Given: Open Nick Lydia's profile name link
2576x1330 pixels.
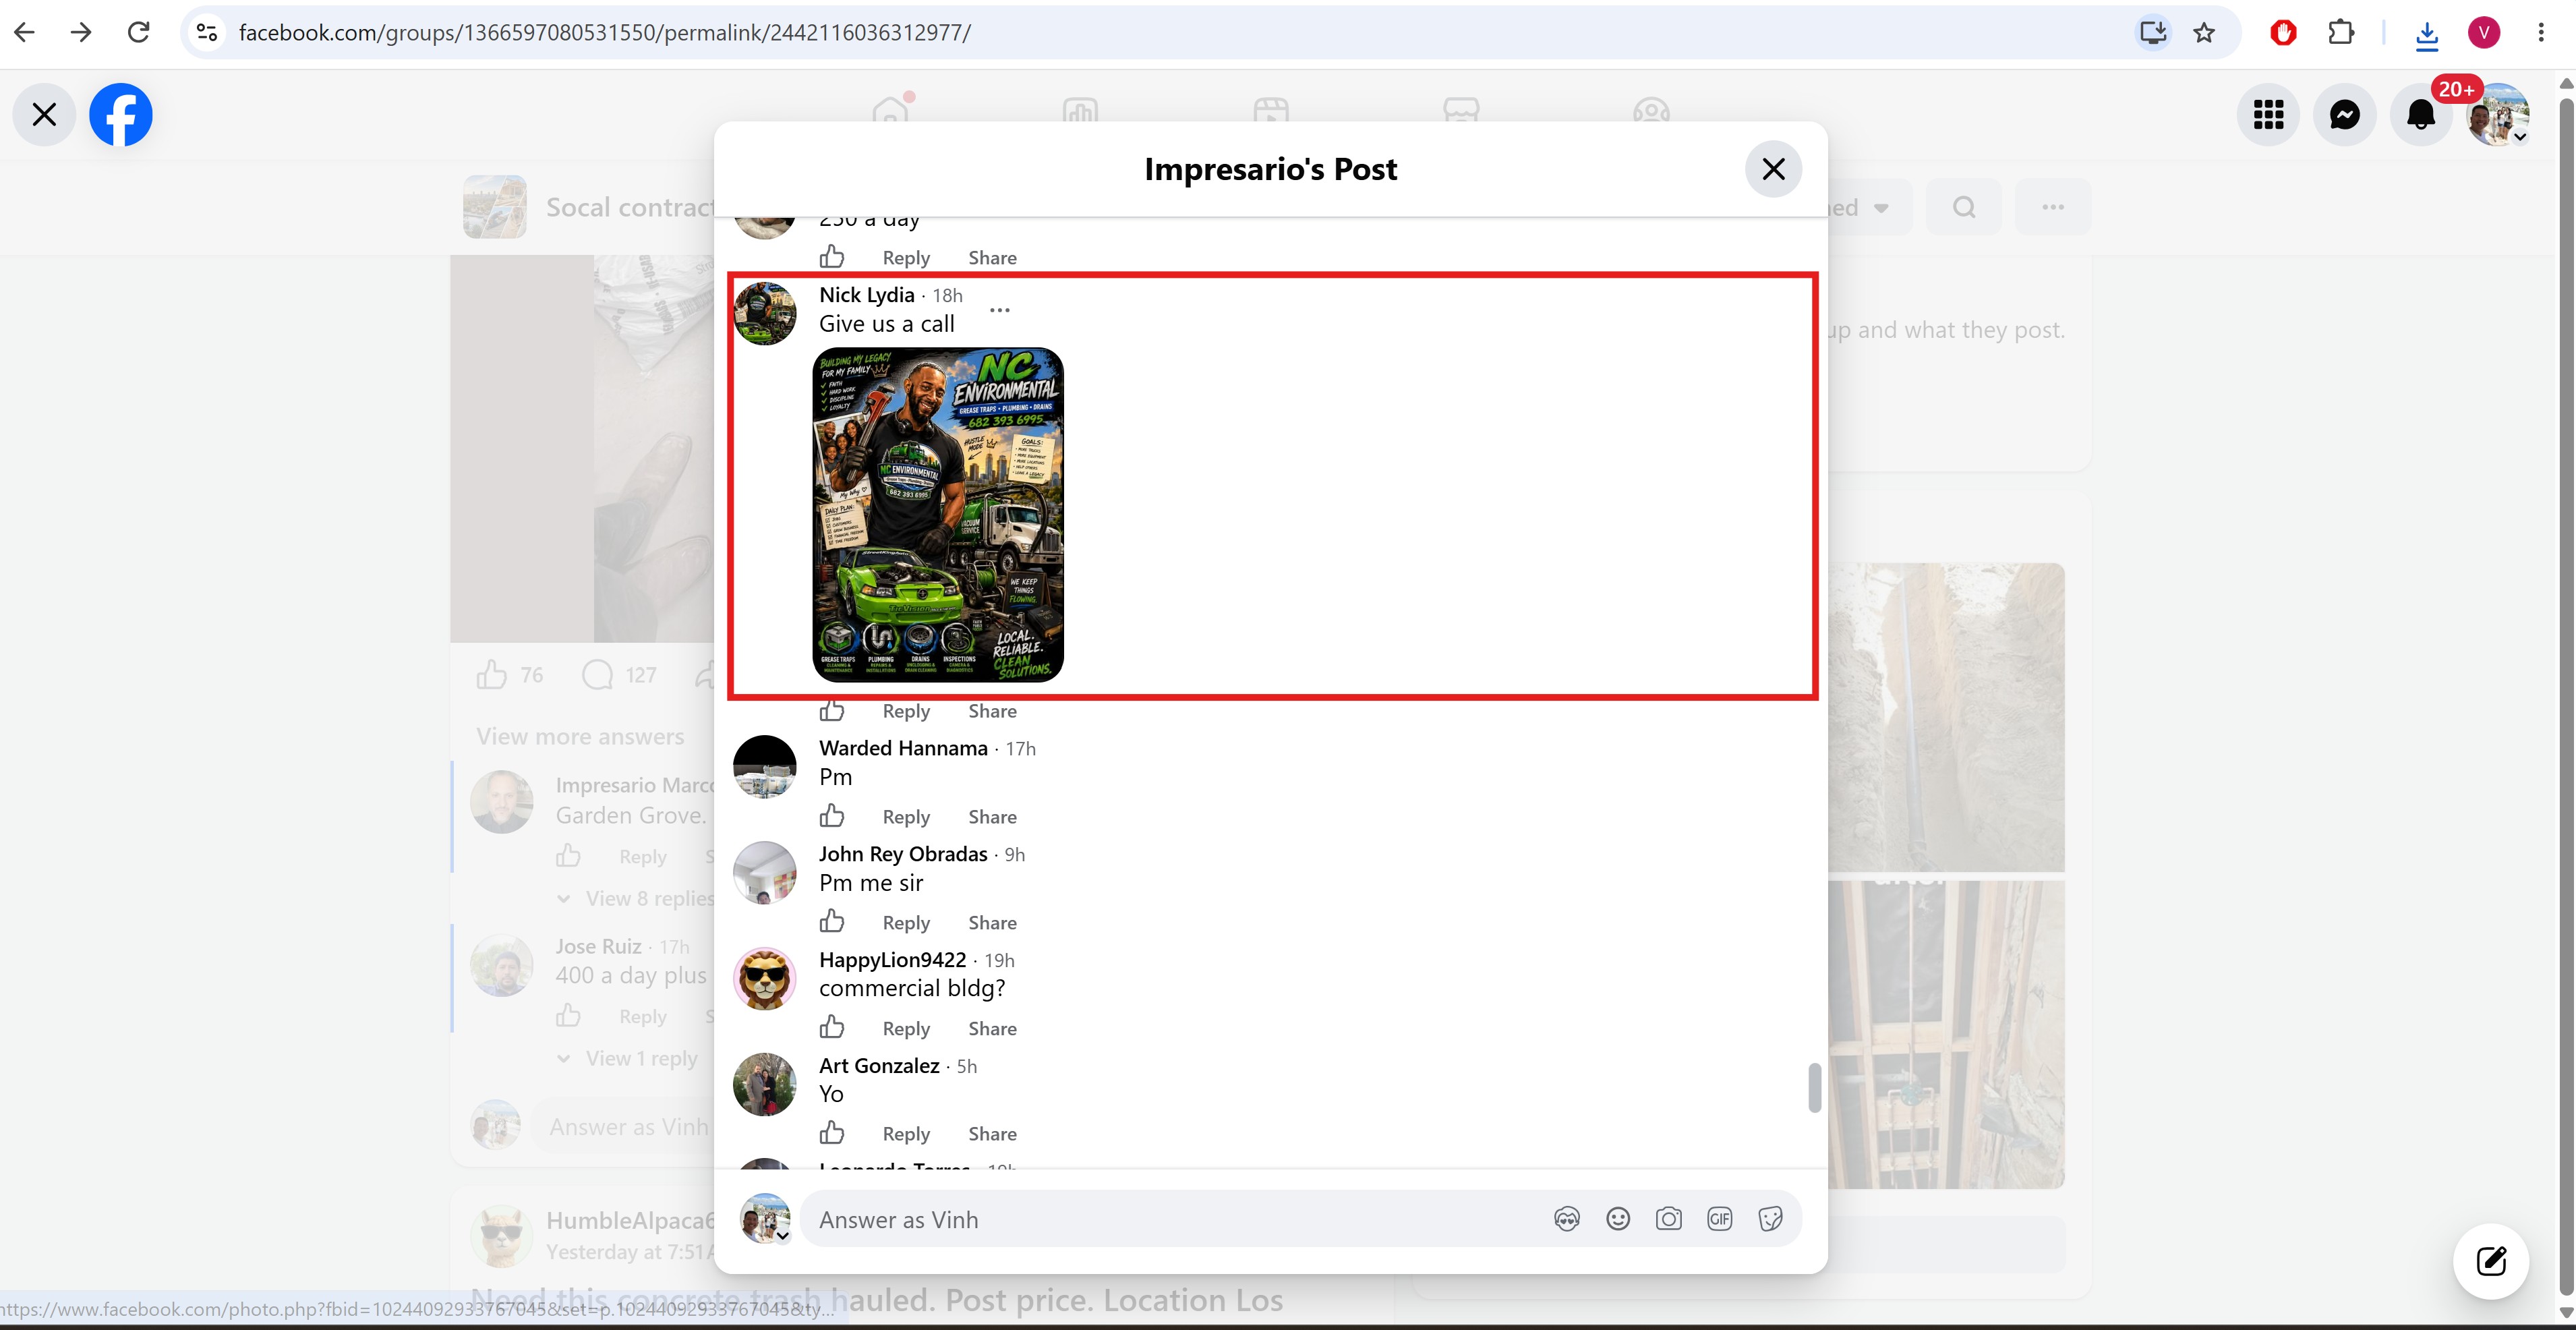Looking at the screenshot, I should (x=866, y=295).
